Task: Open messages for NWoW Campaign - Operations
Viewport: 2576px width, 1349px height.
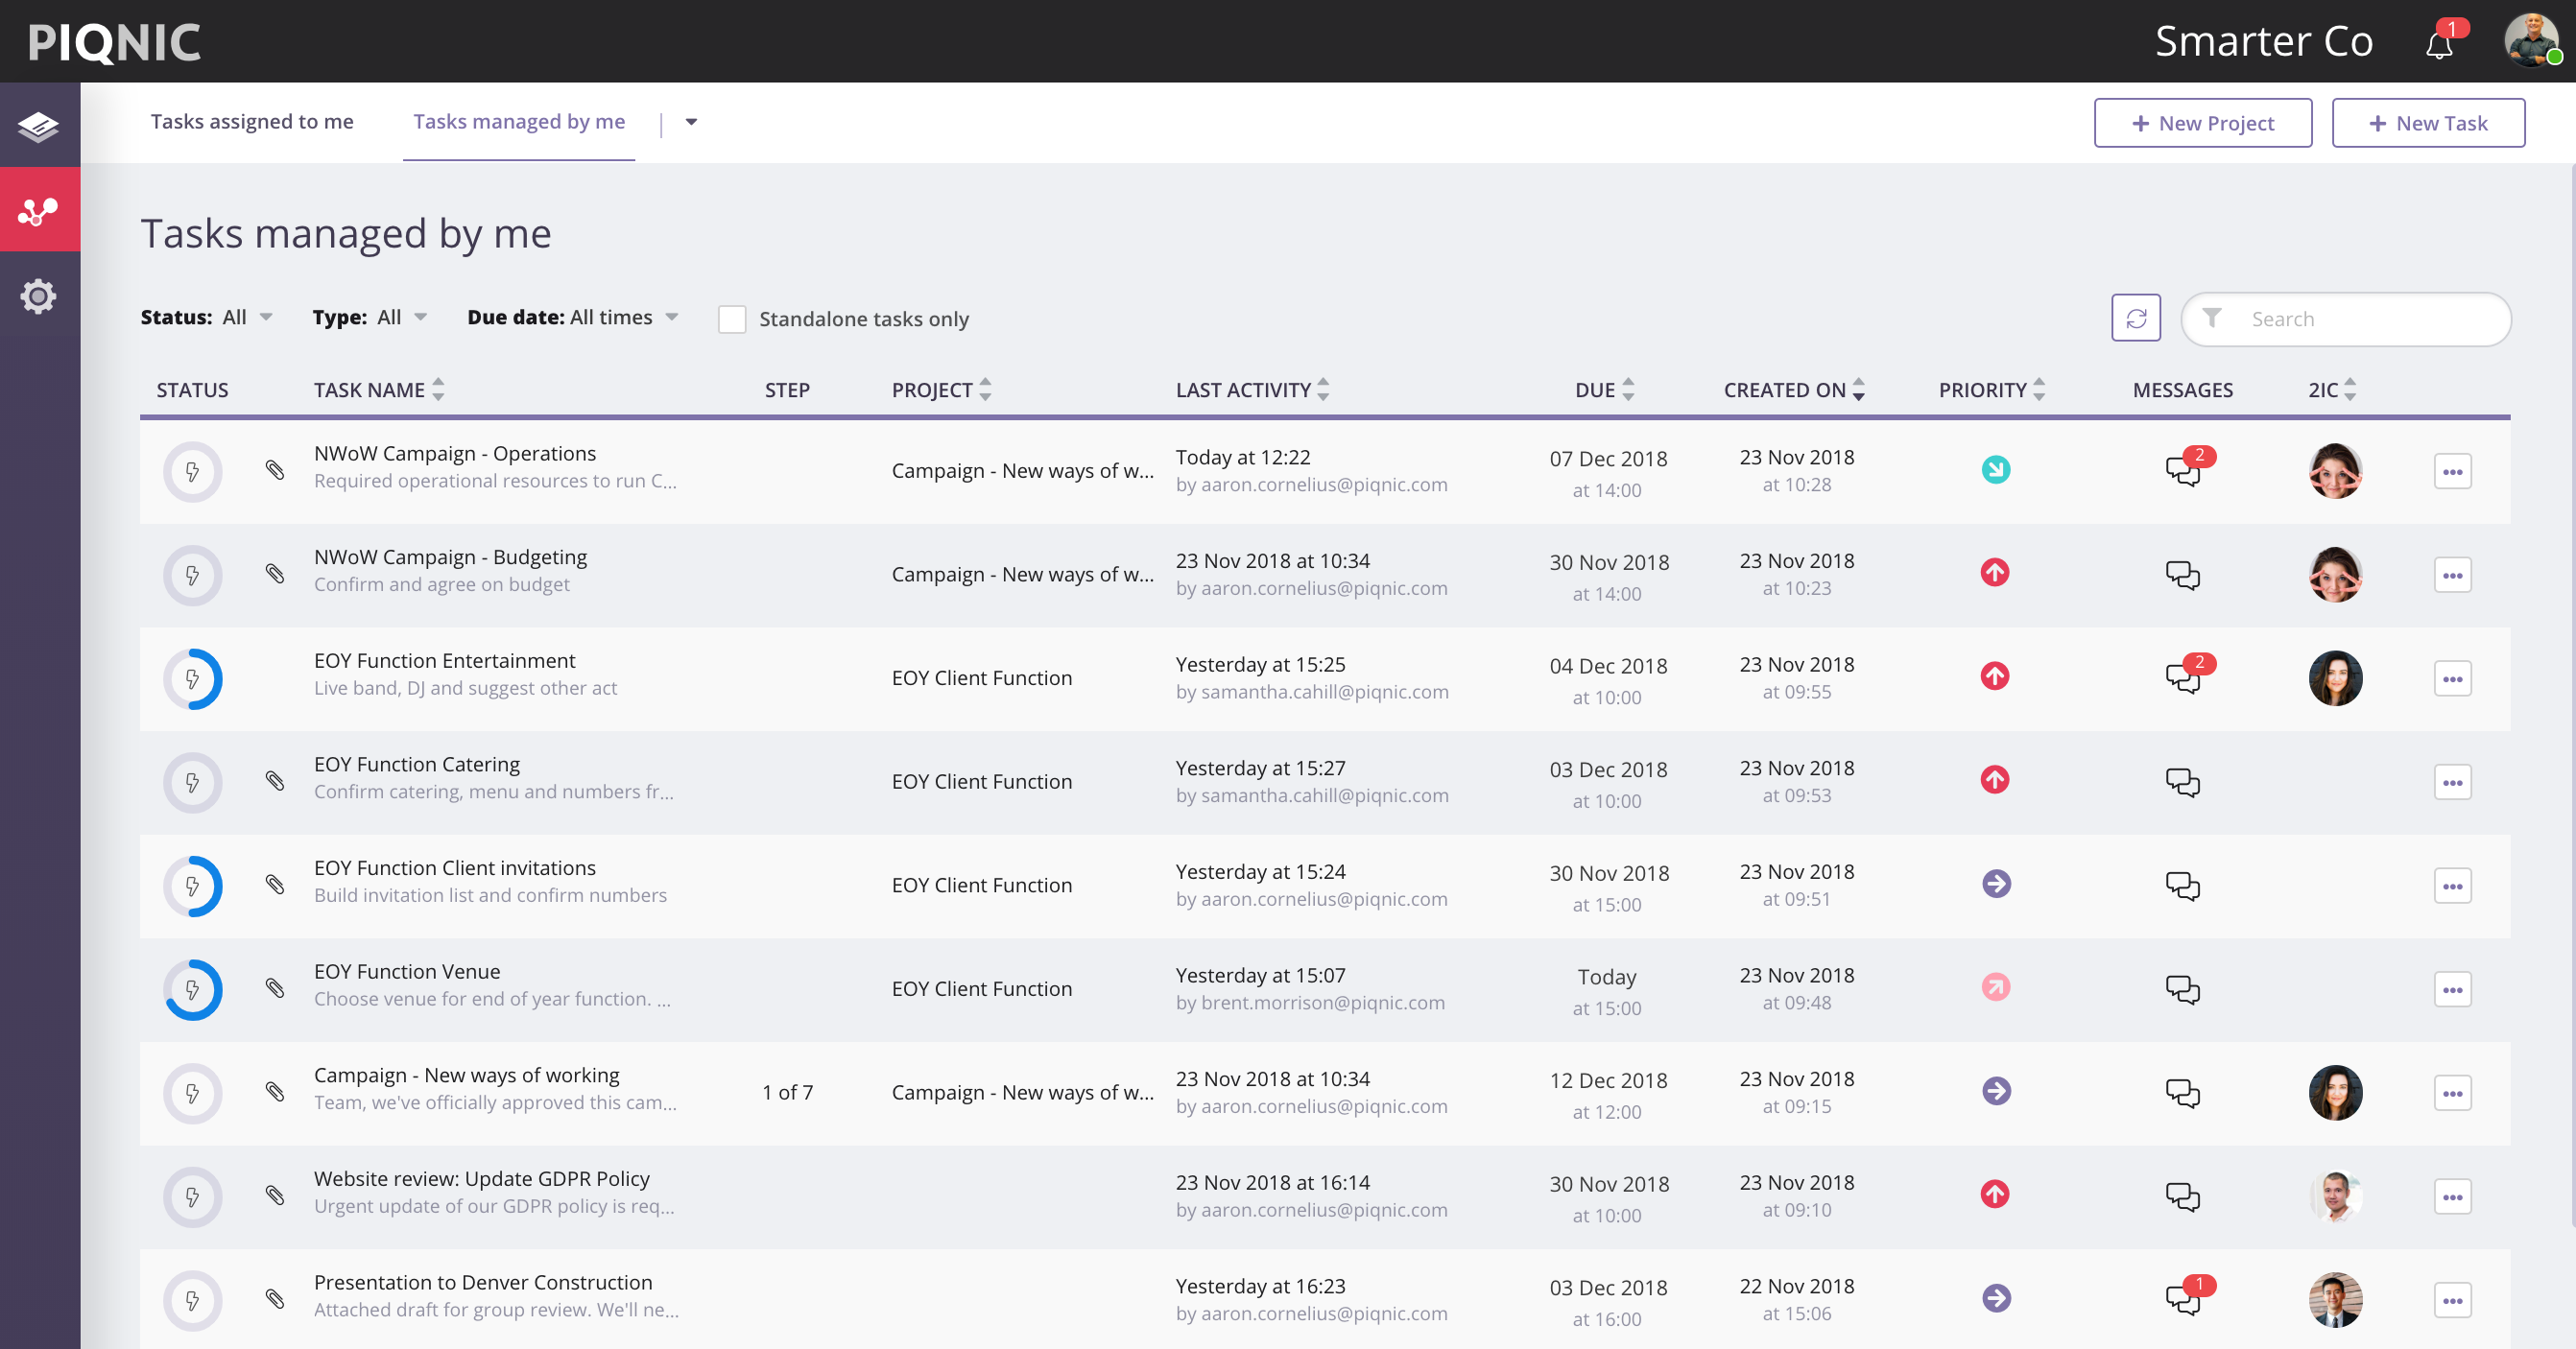Action: pyautogui.click(x=2182, y=470)
